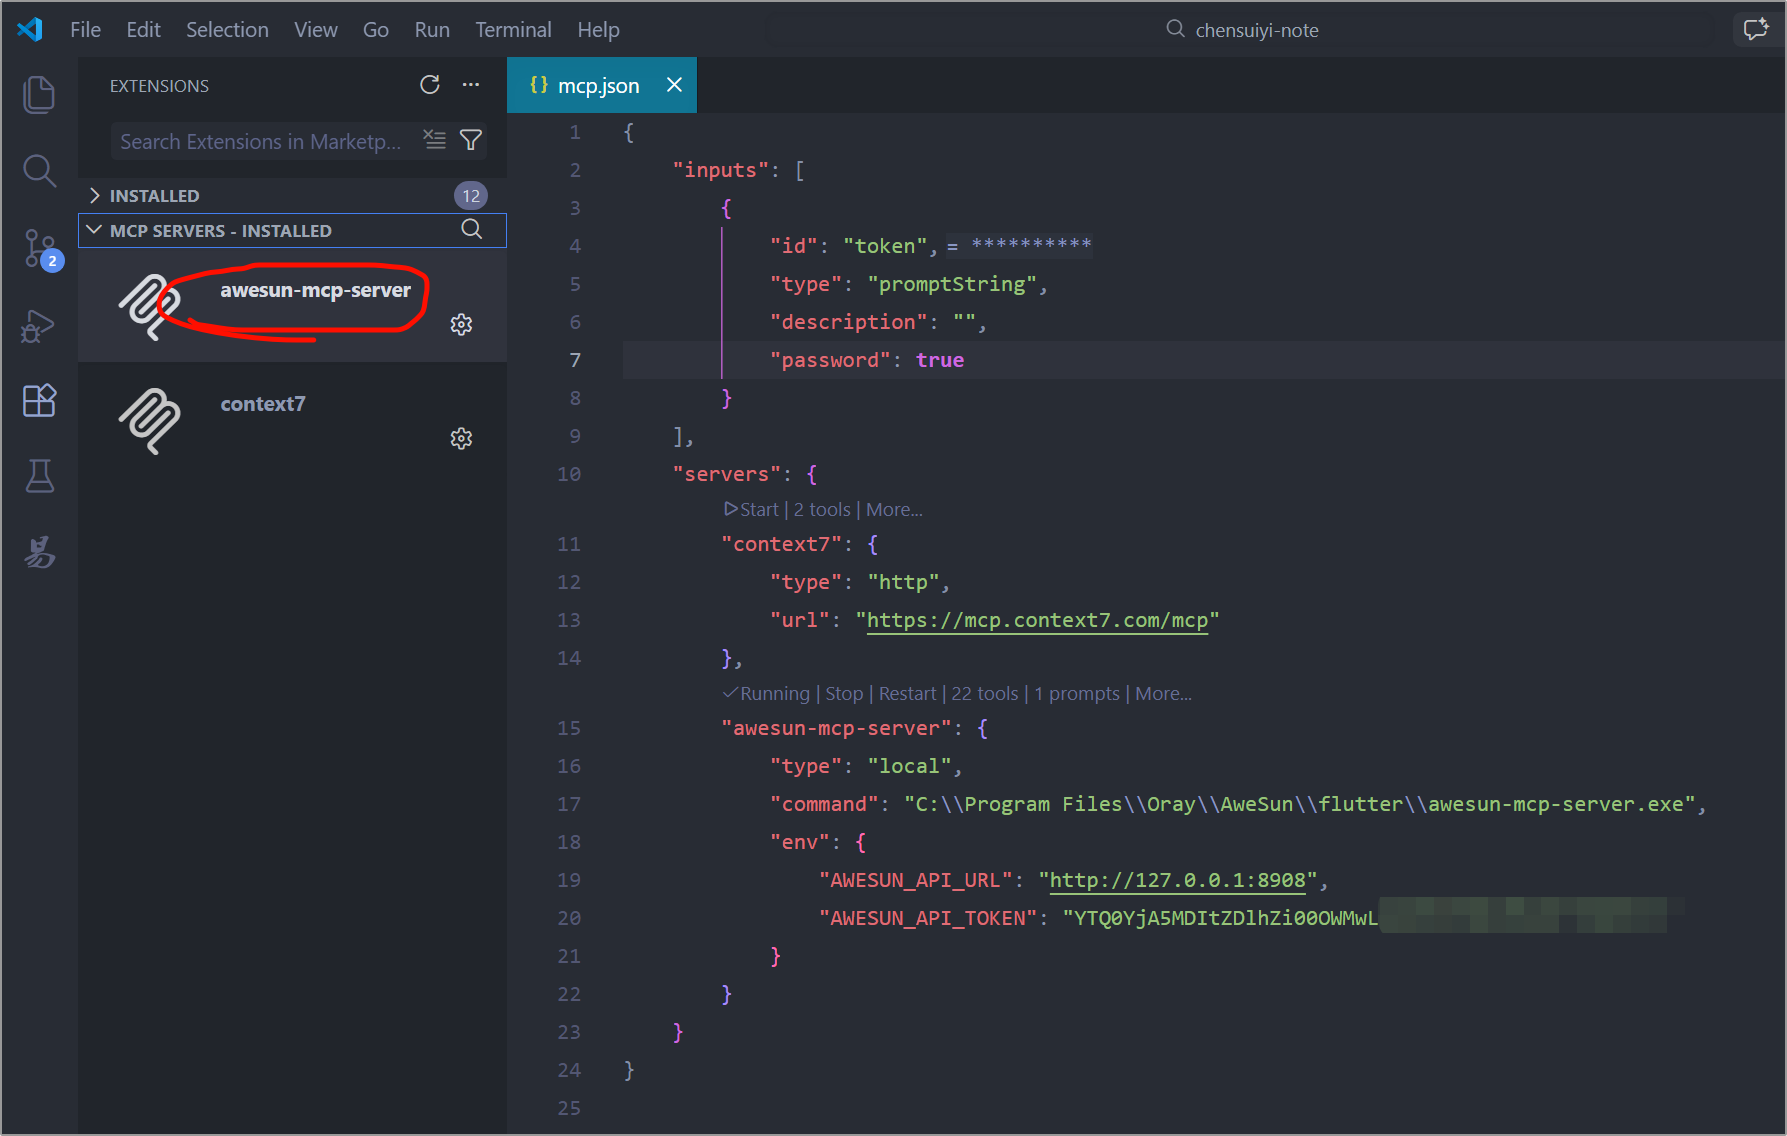Select the context7 server list entry
Image resolution: width=1787 pixels, height=1136 pixels.
coord(292,420)
